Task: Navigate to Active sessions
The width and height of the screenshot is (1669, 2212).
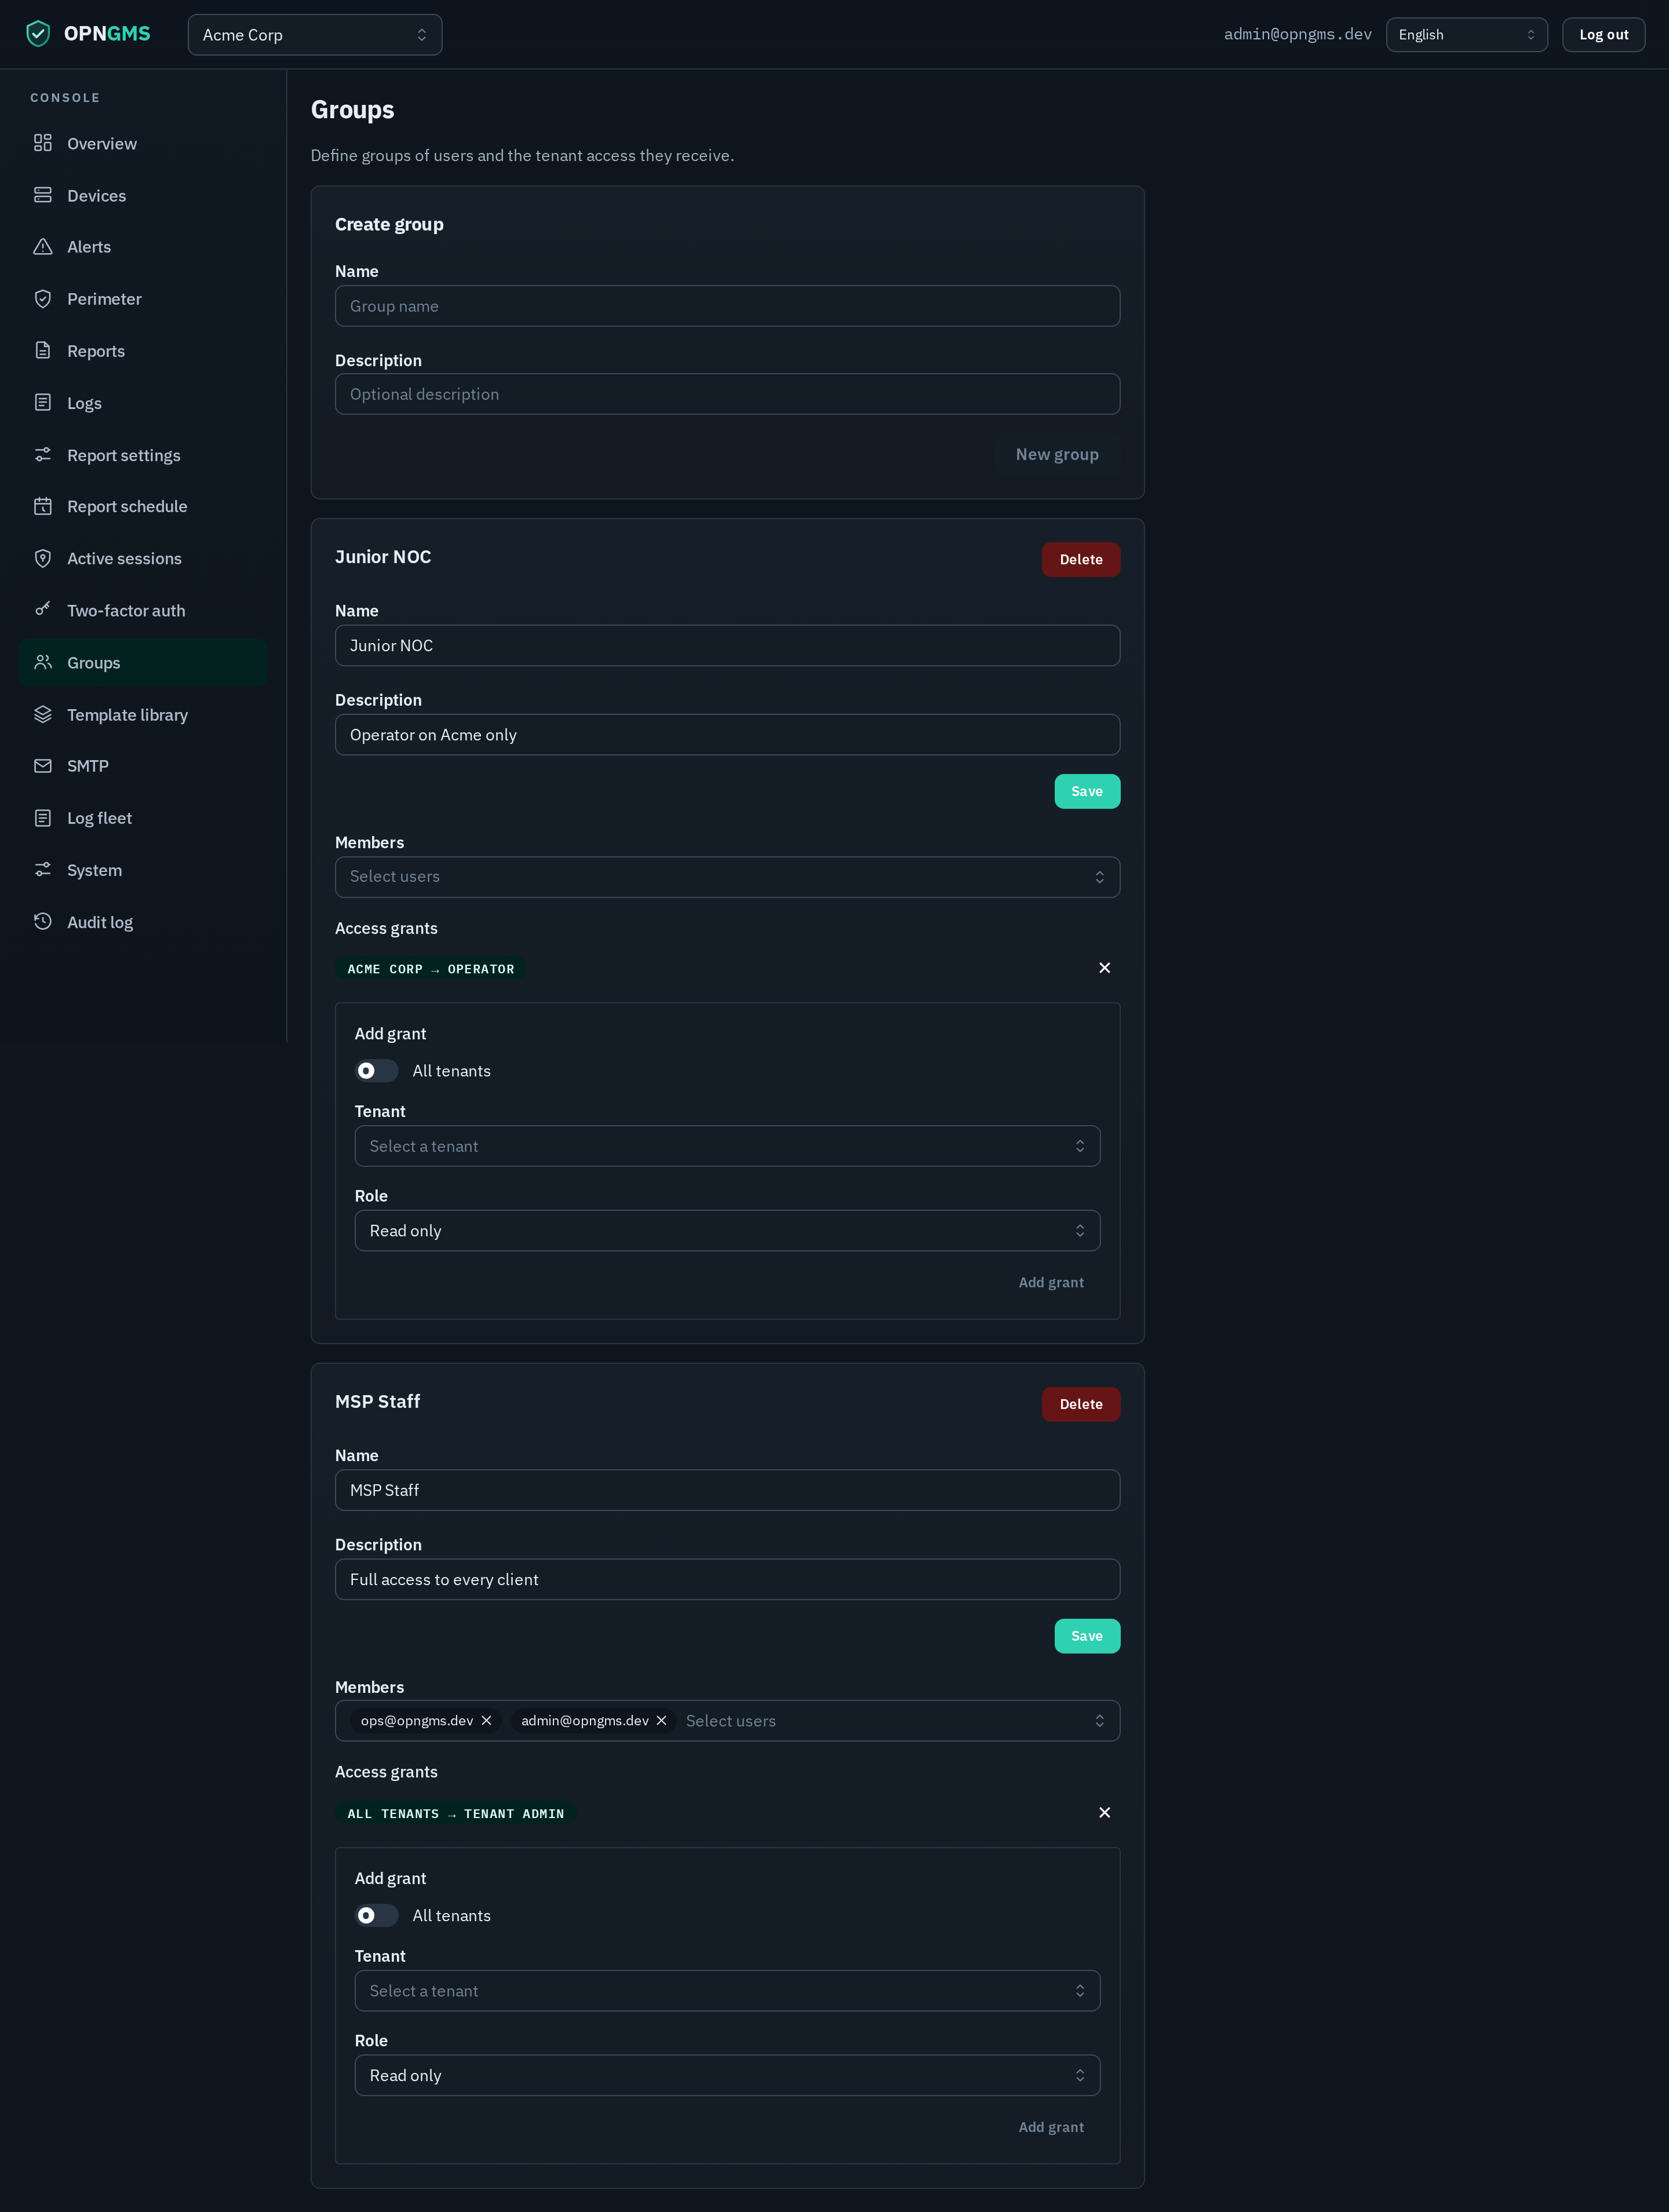Action: (143, 559)
